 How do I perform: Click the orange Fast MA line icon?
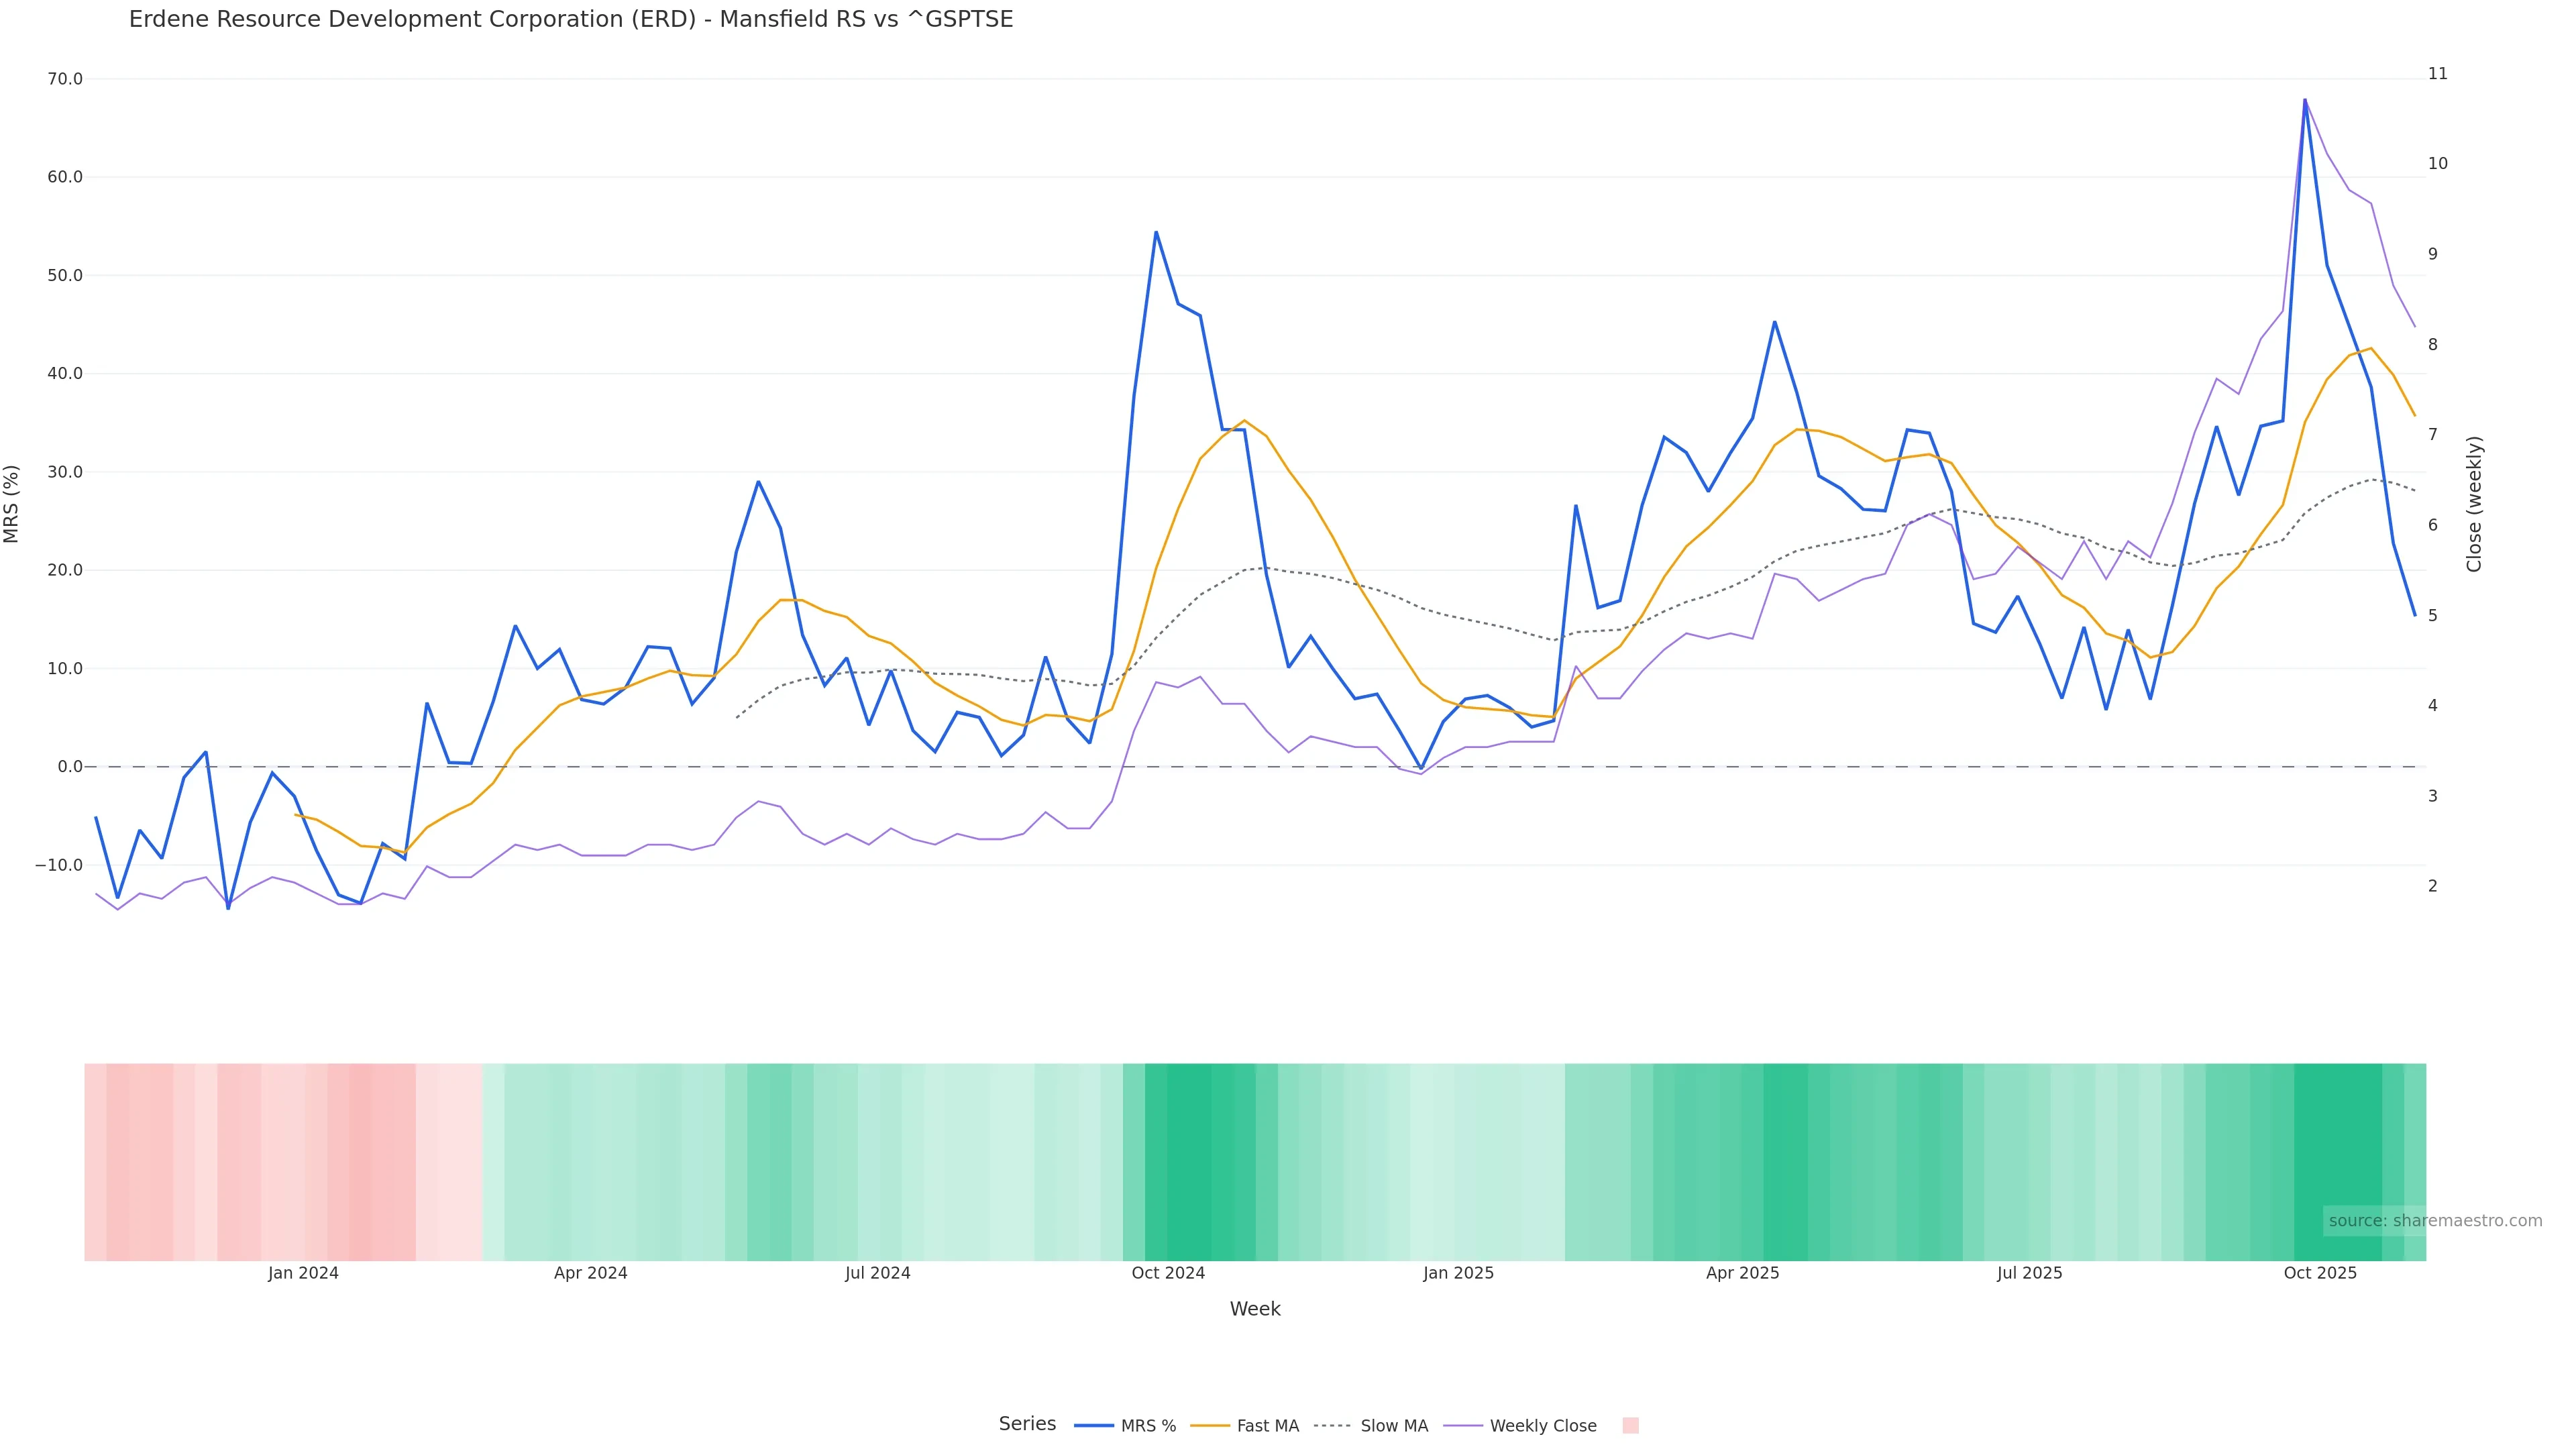(1210, 1426)
